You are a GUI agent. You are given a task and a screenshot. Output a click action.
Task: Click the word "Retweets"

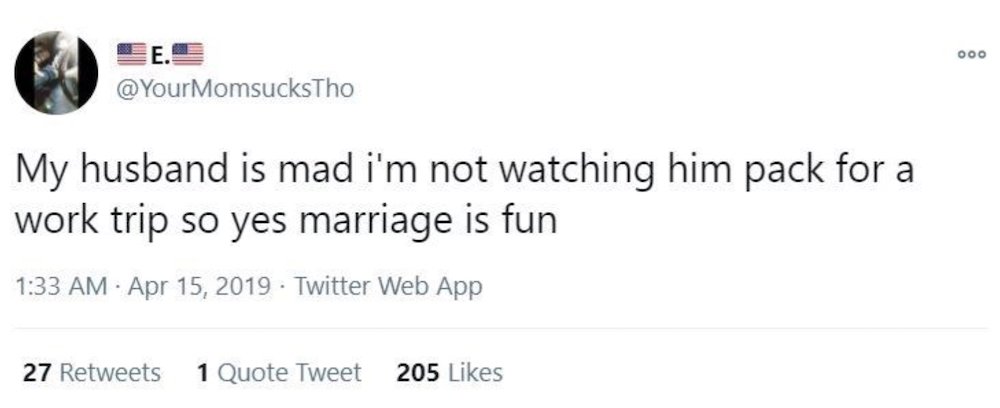coord(110,372)
